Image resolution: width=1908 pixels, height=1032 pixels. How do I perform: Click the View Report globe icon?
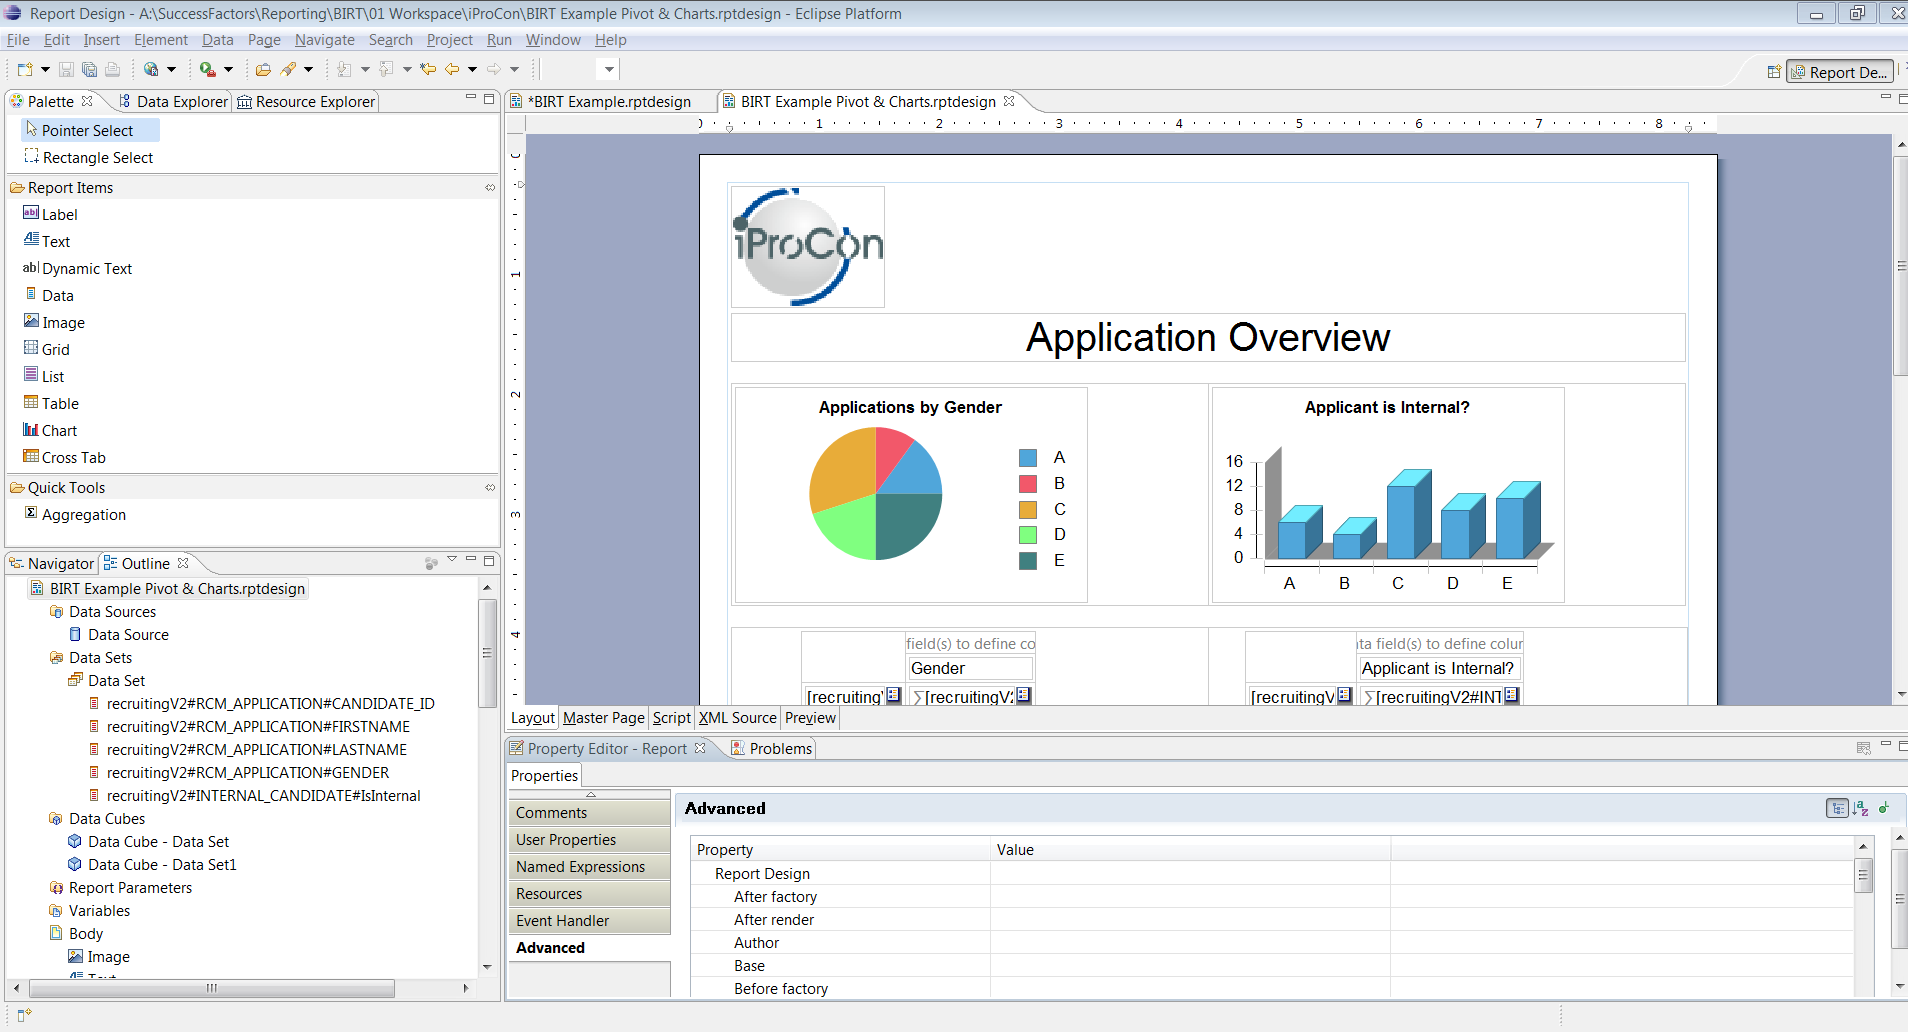[x=151, y=69]
